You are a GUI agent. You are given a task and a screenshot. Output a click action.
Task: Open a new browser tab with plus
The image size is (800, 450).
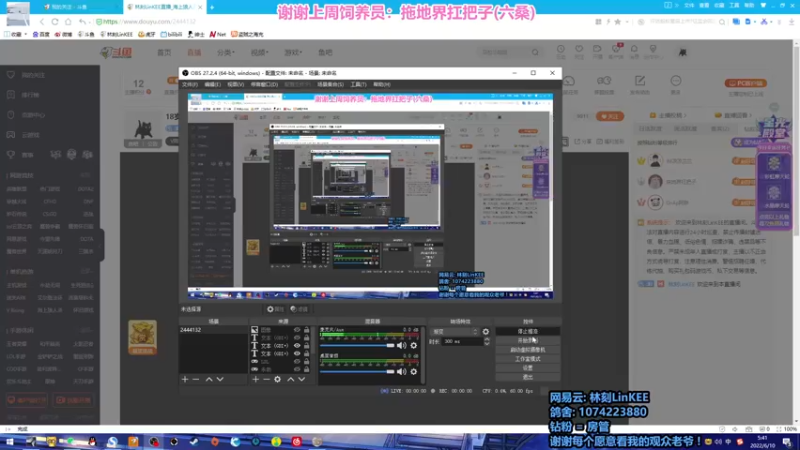[212, 7]
